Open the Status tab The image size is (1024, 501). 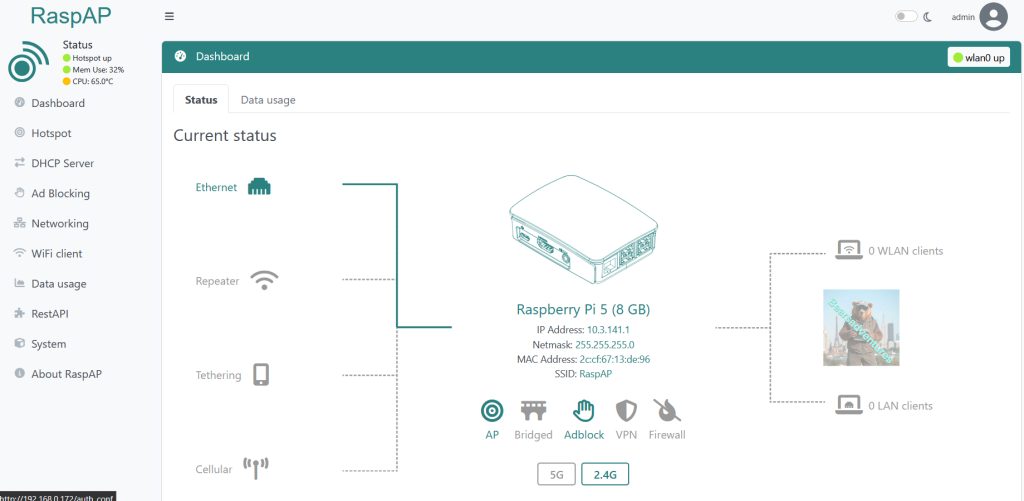[201, 100]
